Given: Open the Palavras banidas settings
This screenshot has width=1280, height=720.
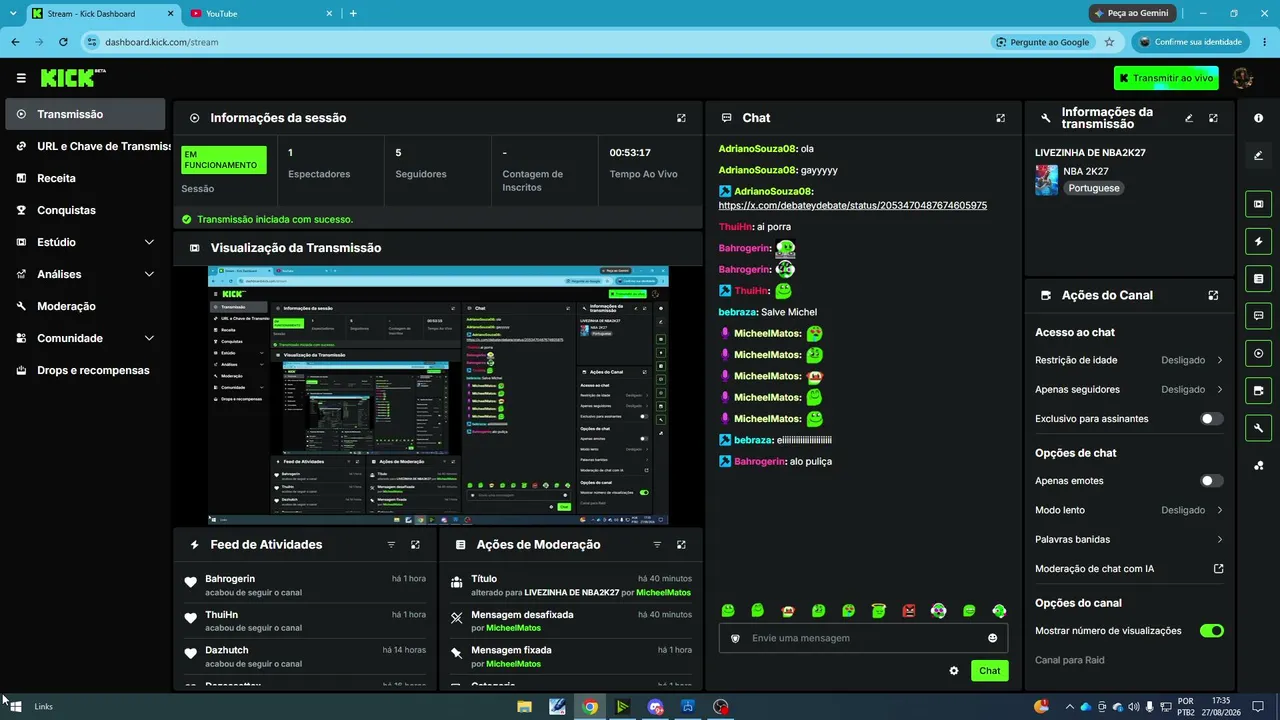Looking at the screenshot, I should click(1129, 540).
